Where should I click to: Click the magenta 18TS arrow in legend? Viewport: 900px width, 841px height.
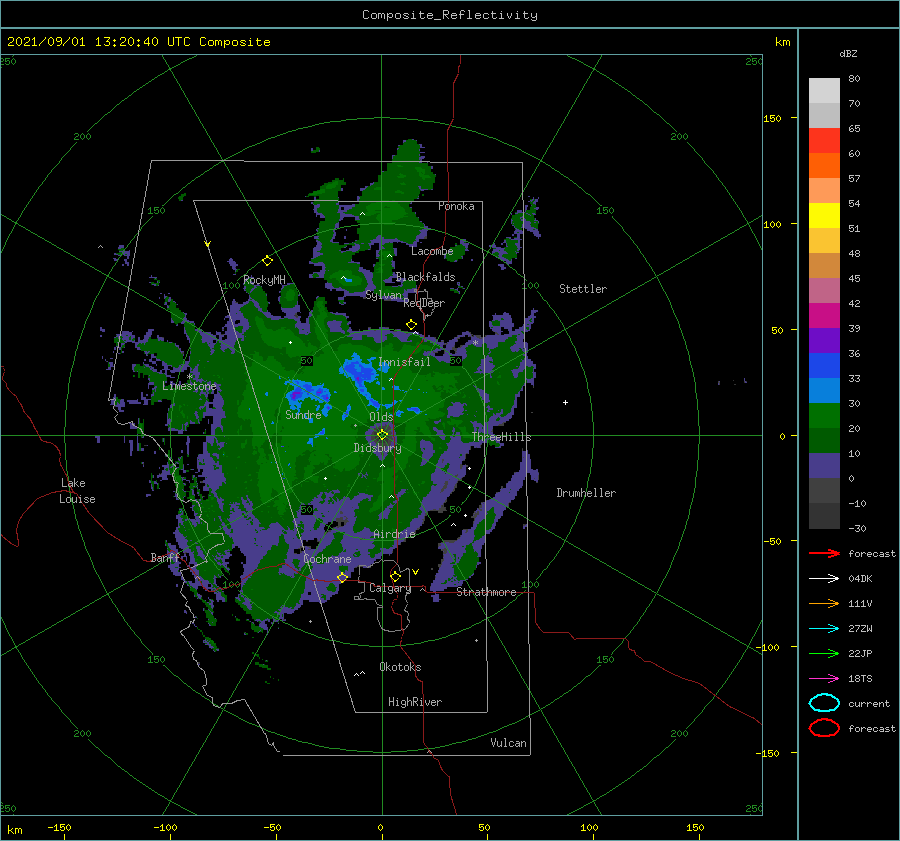click(x=824, y=679)
